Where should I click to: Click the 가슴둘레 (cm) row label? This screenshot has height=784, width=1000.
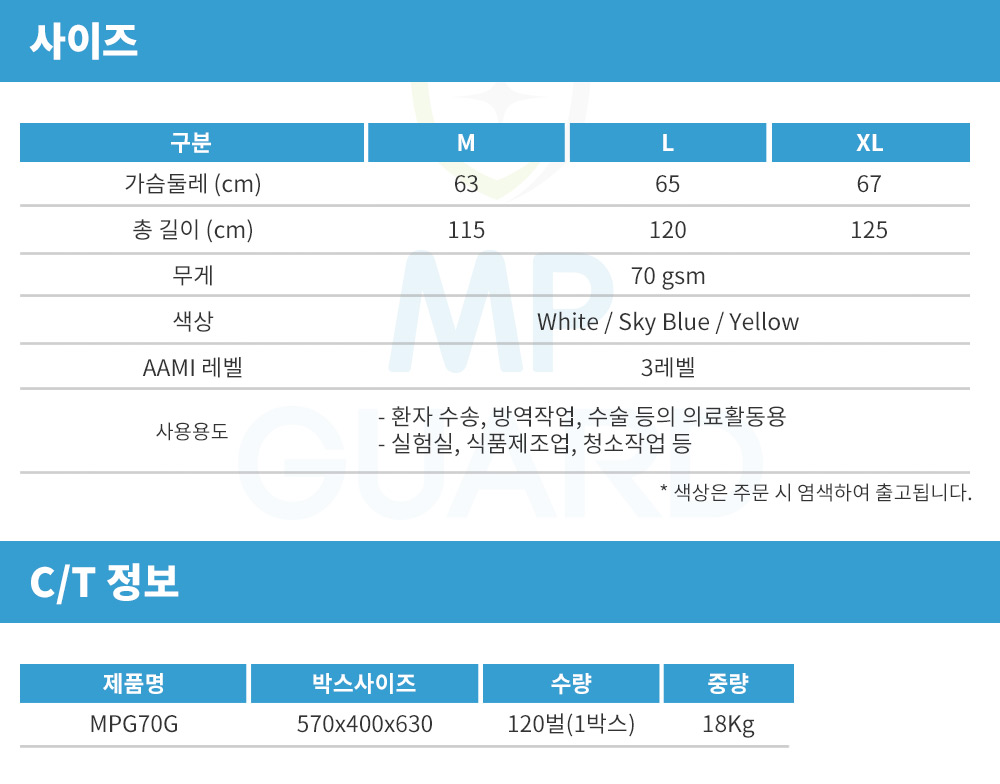192,184
